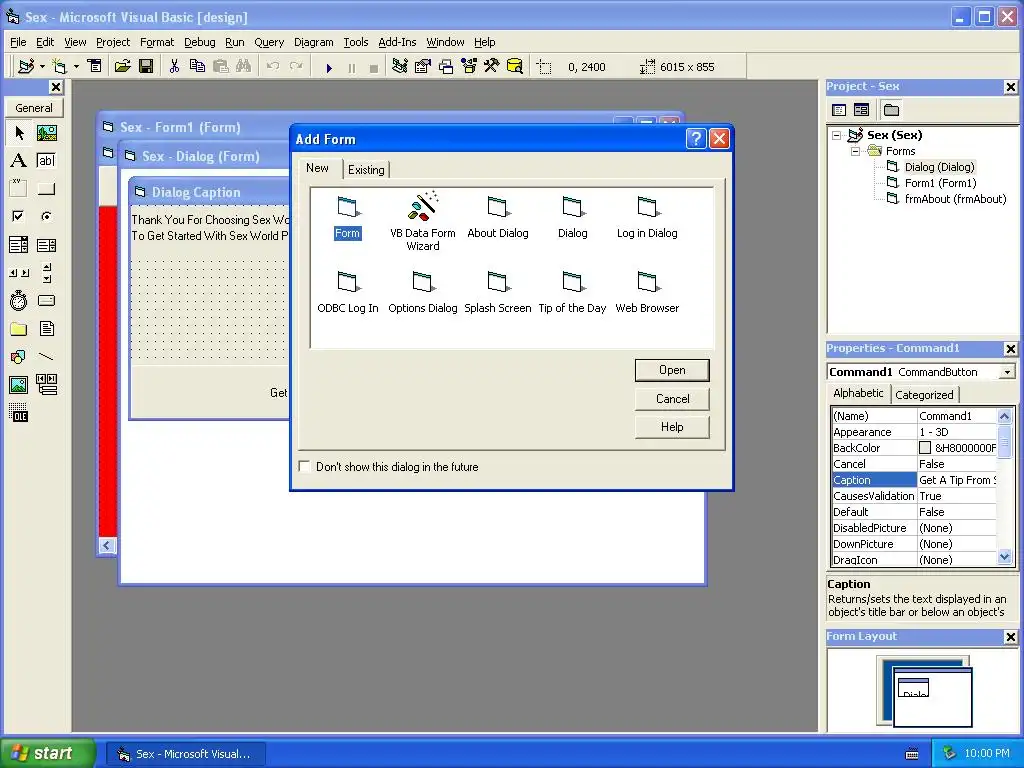Image resolution: width=1024 pixels, height=768 pixels.
Task: Click the Open button in Add Form
Action: tap(672, 370)
